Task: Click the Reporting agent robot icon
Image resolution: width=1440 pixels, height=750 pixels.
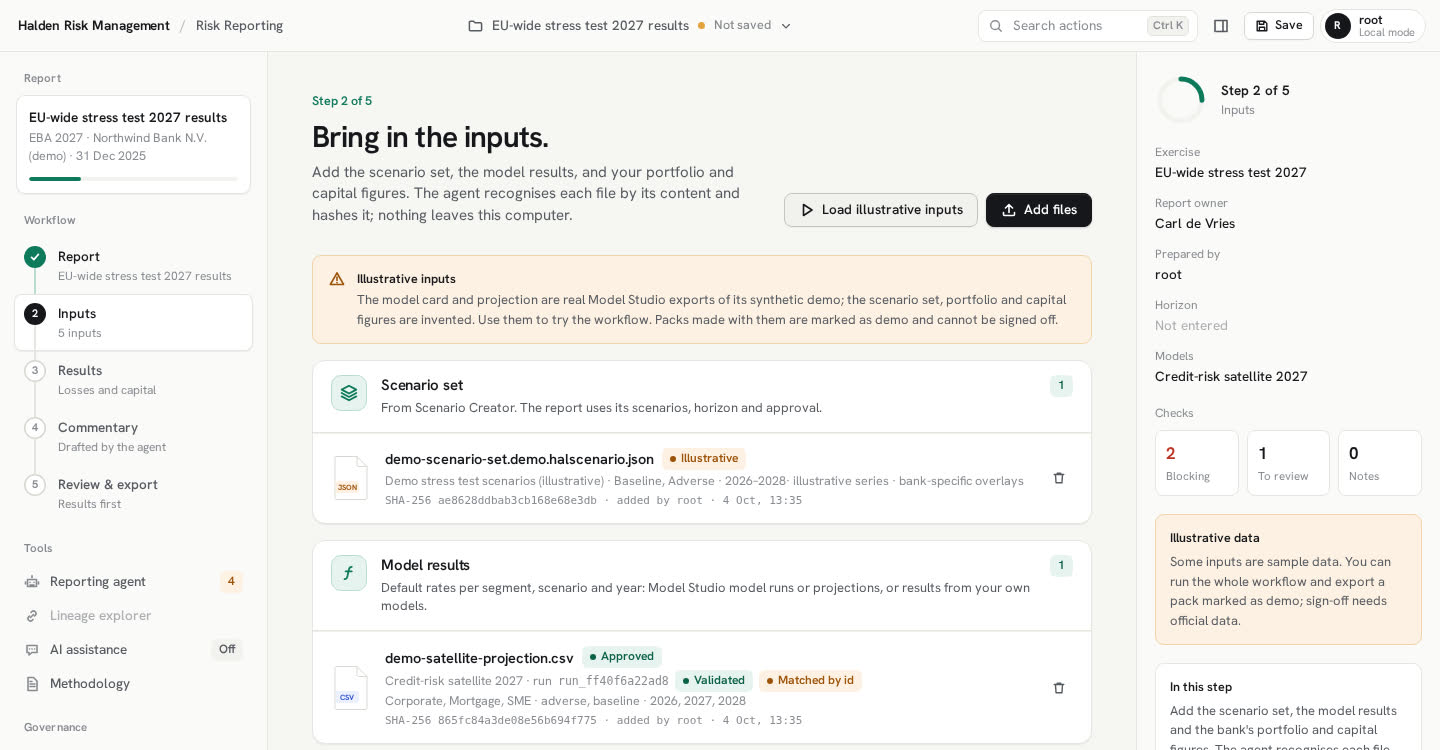Action: click(x=32, y=581)
